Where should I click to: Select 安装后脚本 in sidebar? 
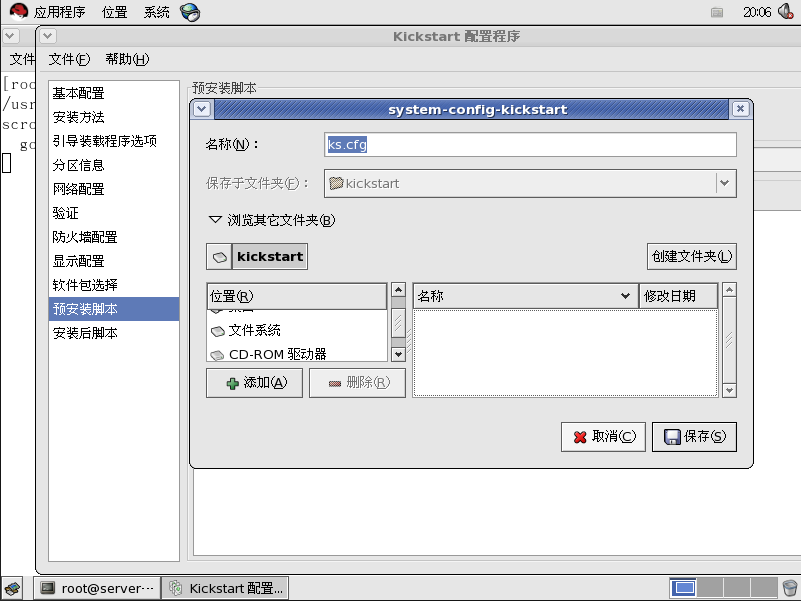coord(114,333)
